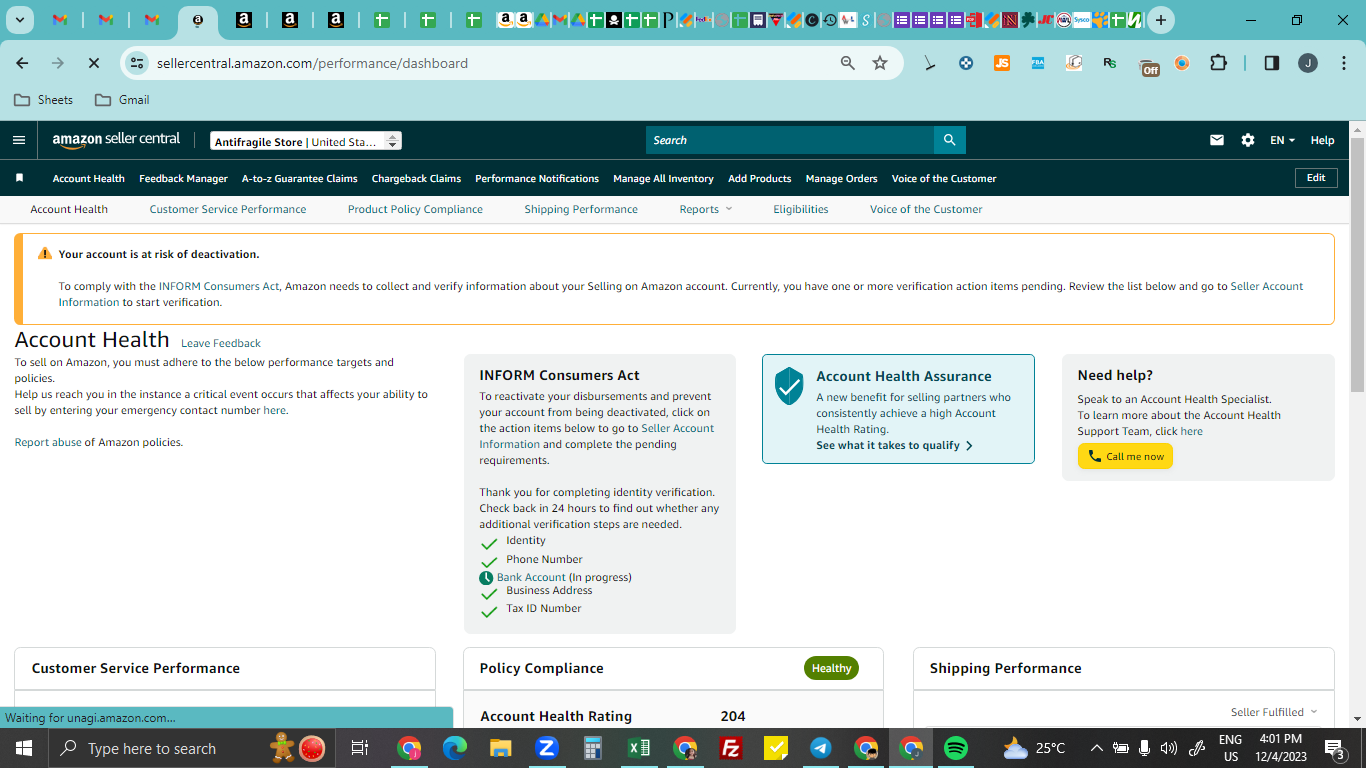Click the Account Health Assurance shield icon

click(x=789, y=385)
